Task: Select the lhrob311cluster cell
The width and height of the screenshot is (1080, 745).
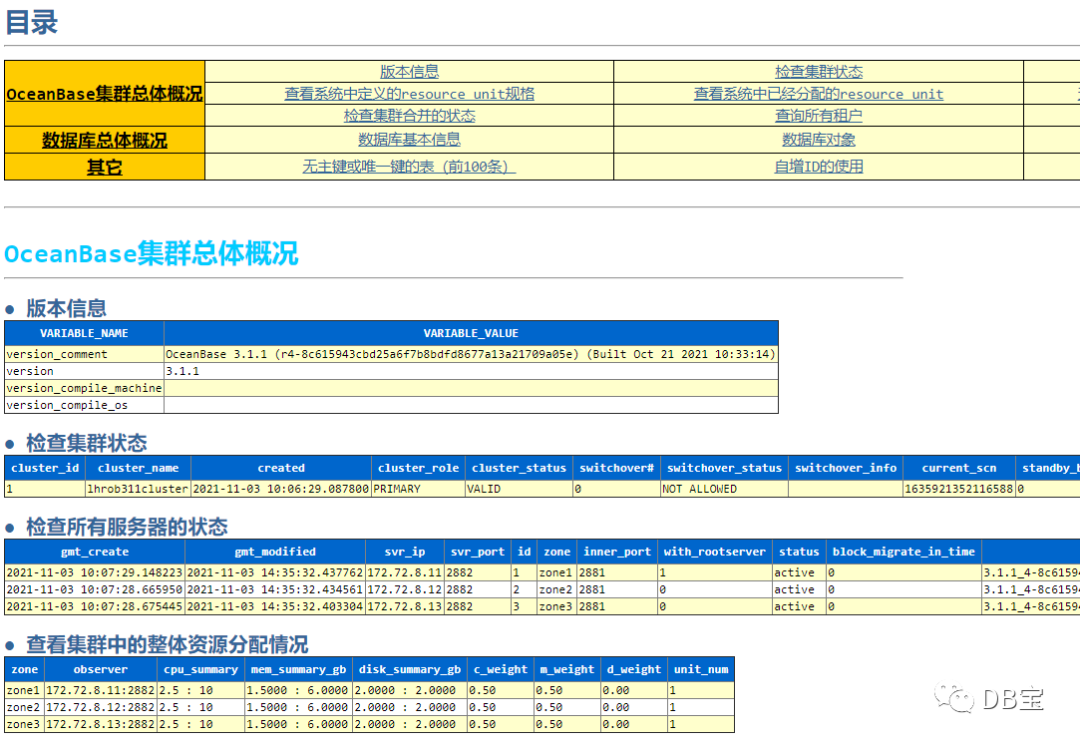Action: (138, 489)
